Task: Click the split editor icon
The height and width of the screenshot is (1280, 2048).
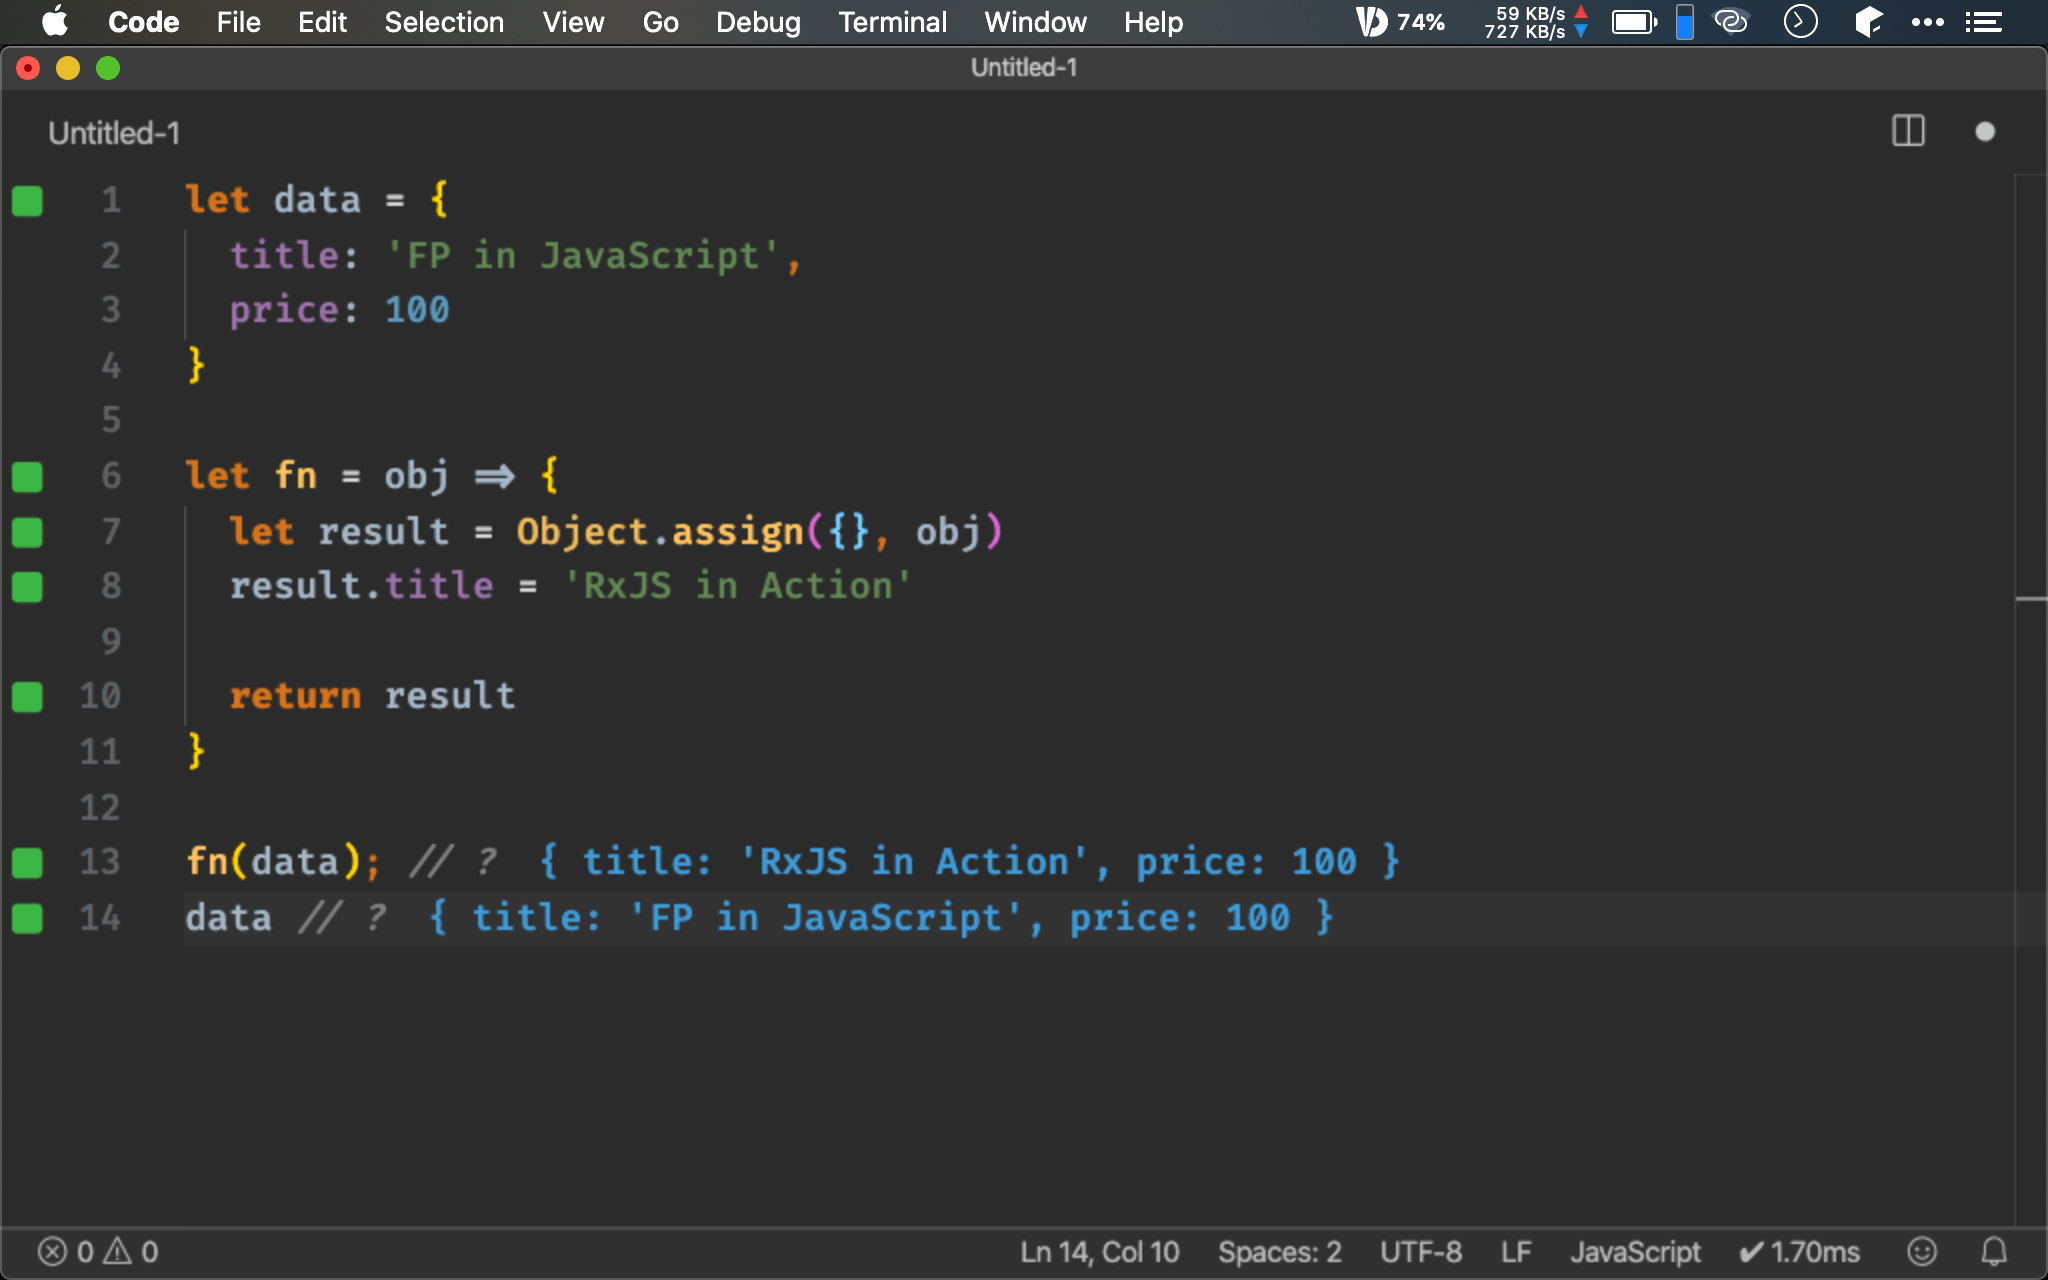Action: 1908,131
